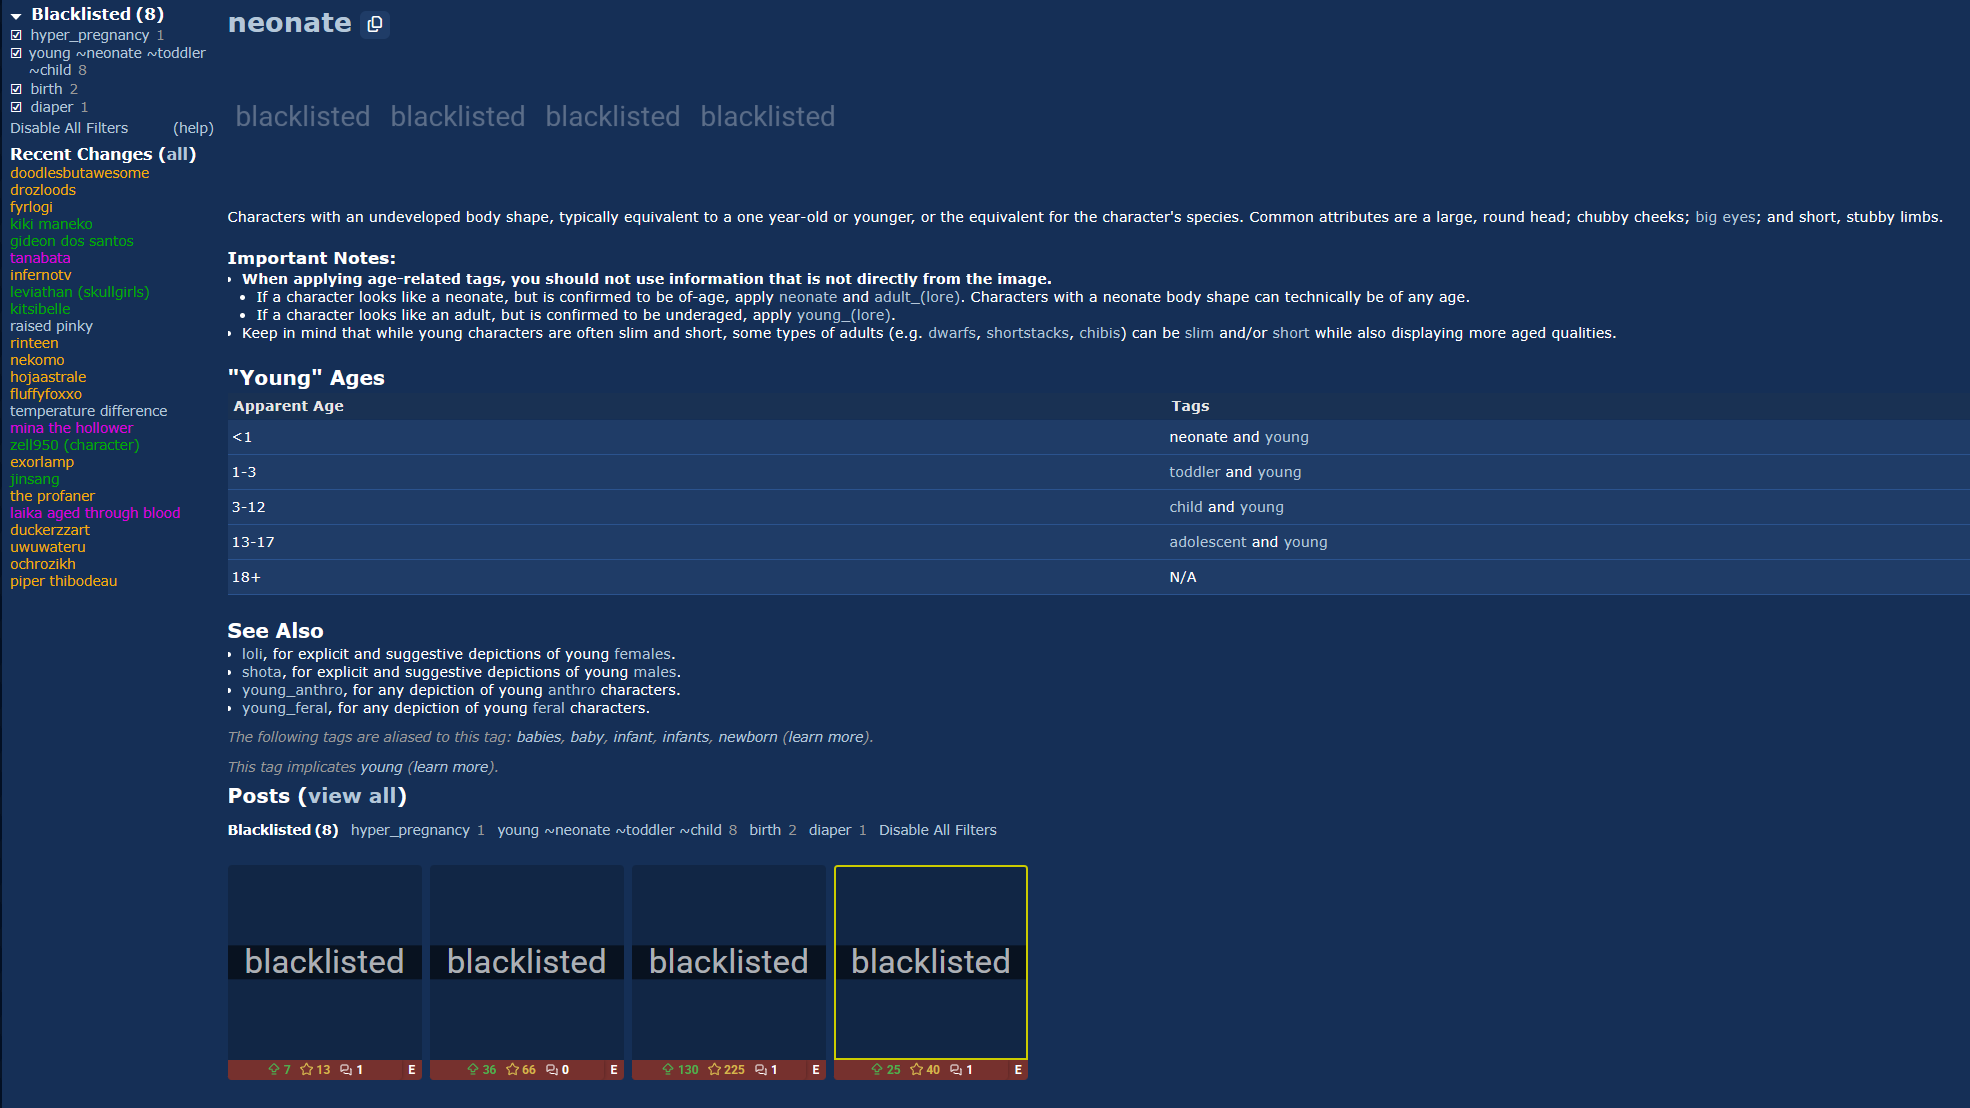Image resolution: width=1970 pixels, height=1108 pixels.
Task: Select kiki maneko in Recent Changes
Action: (x=51, y=224)
